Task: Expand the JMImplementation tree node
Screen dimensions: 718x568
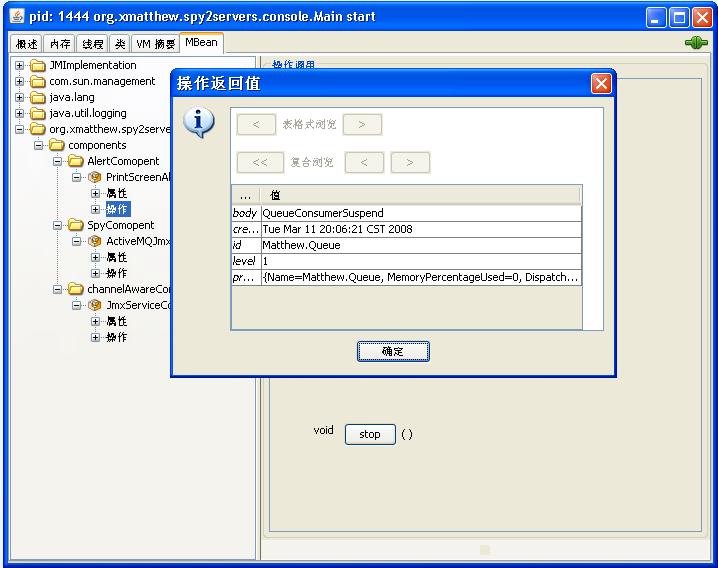Action: (19, 66)
